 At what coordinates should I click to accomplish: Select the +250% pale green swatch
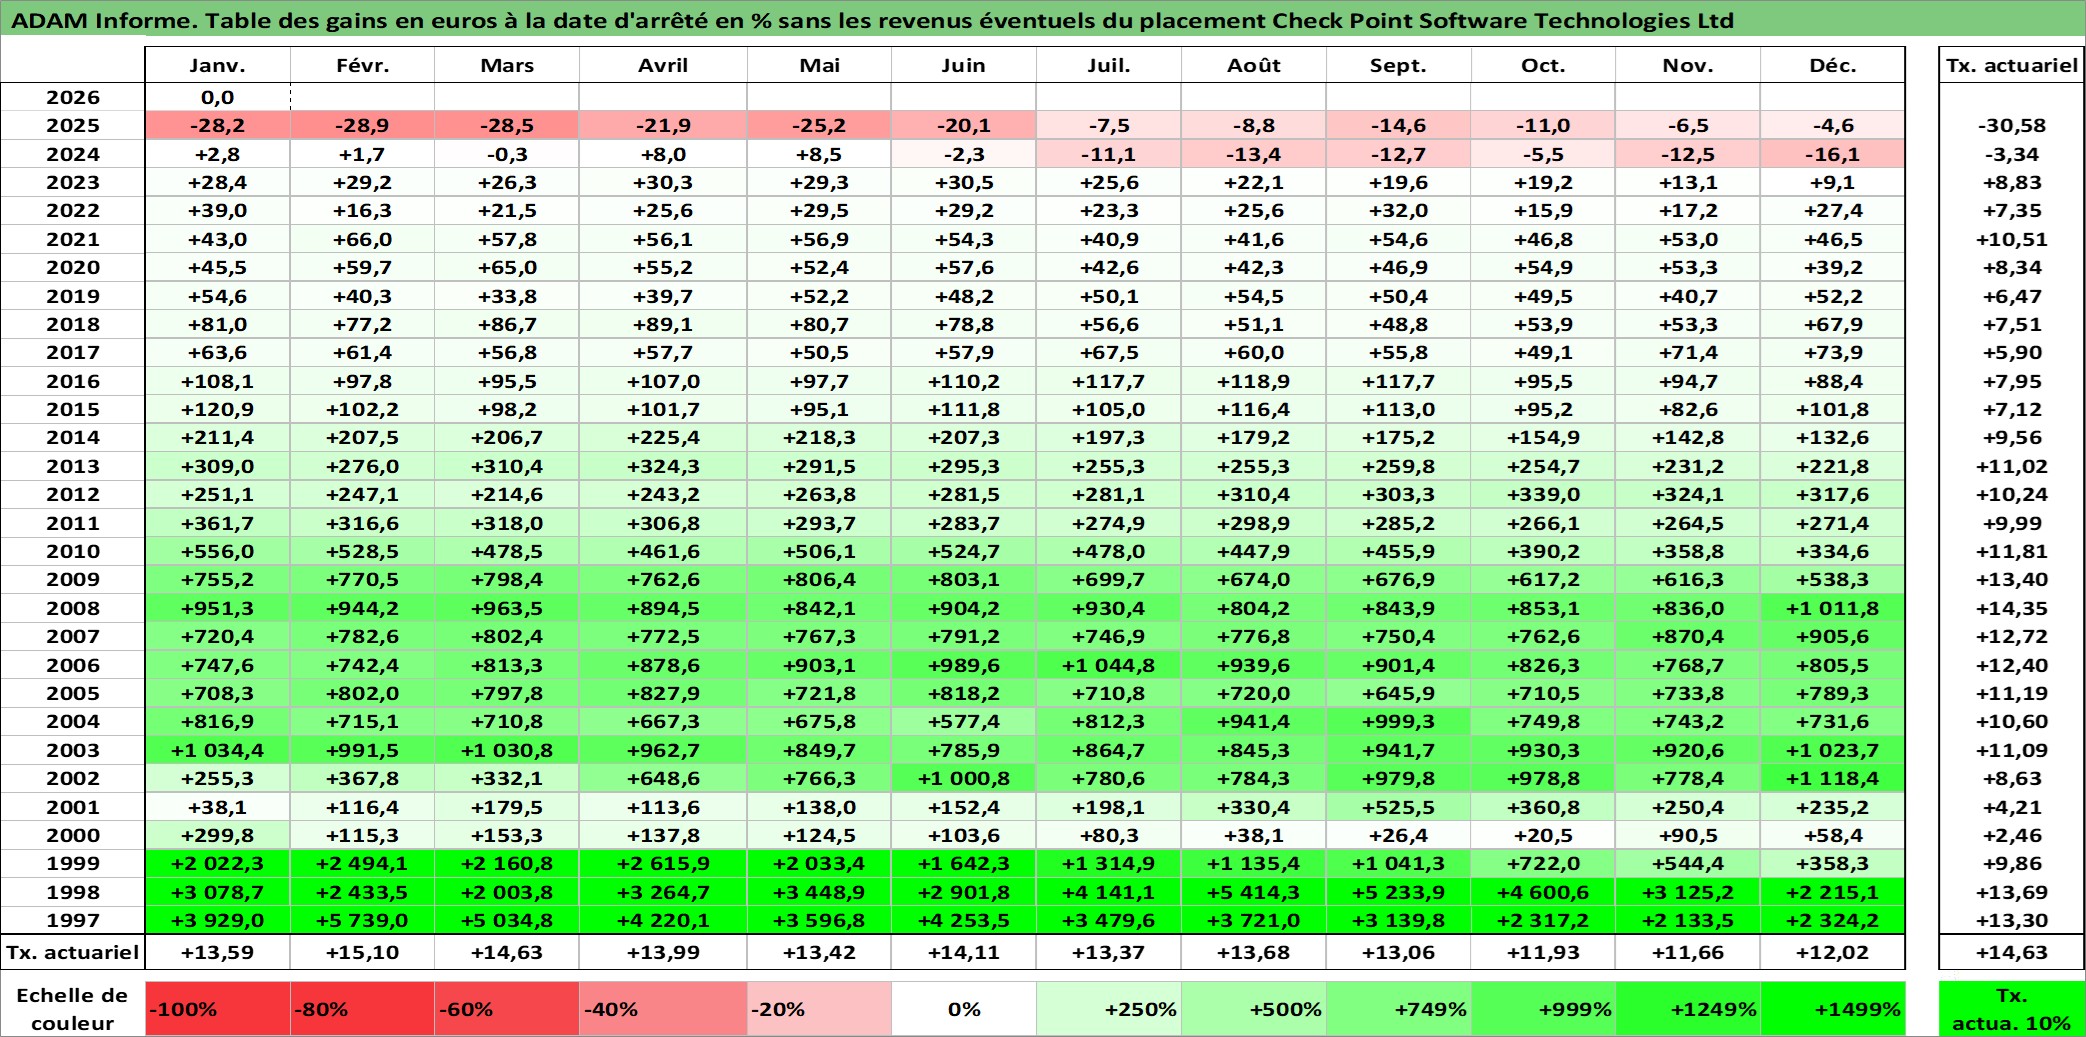(x=1109, y=1009)
